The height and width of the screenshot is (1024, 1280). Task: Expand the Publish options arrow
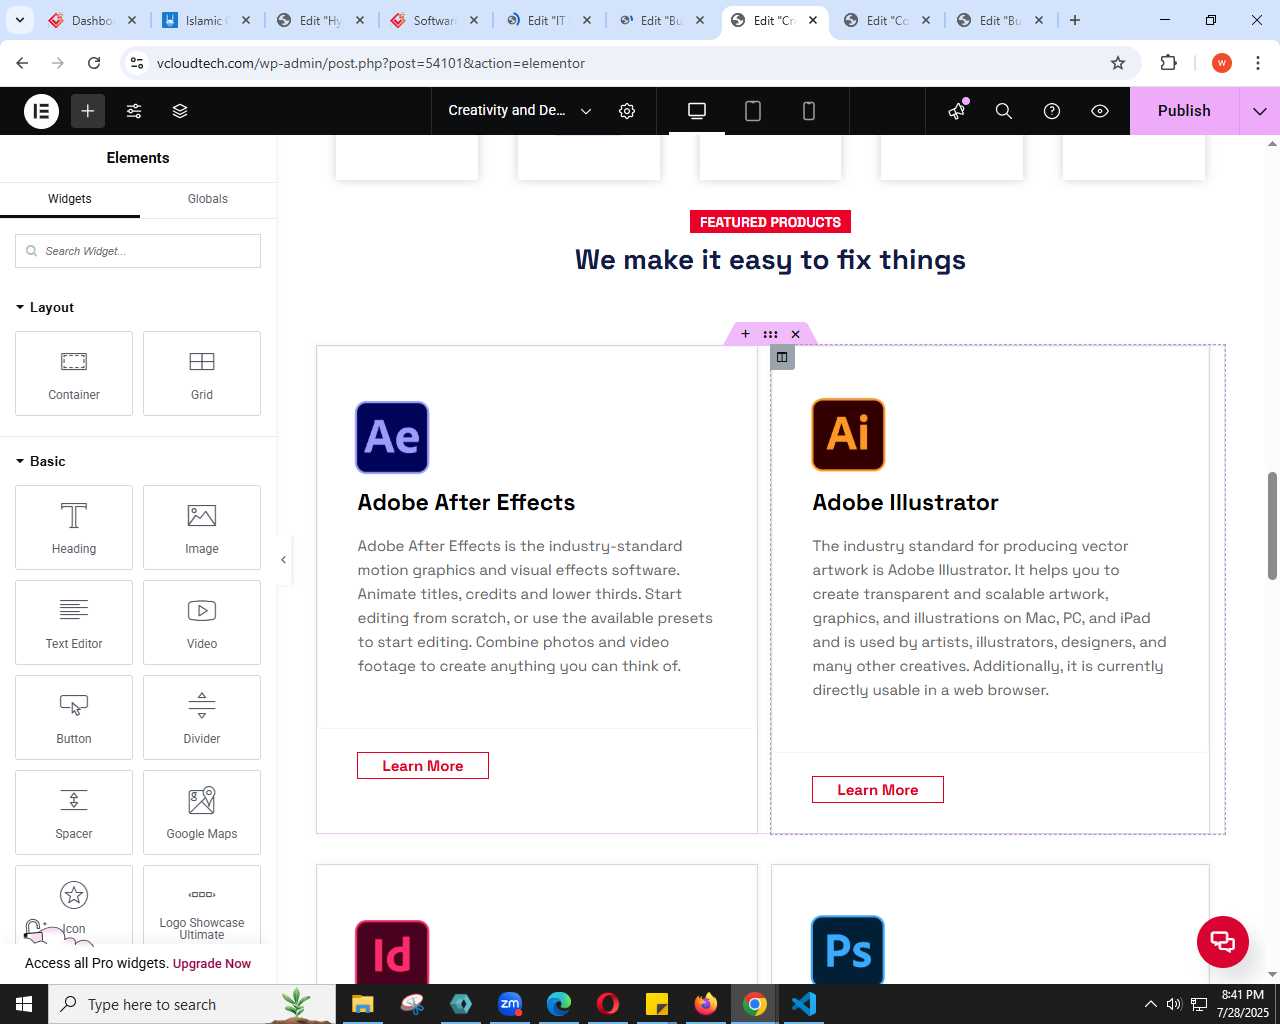pos(1260,111)
